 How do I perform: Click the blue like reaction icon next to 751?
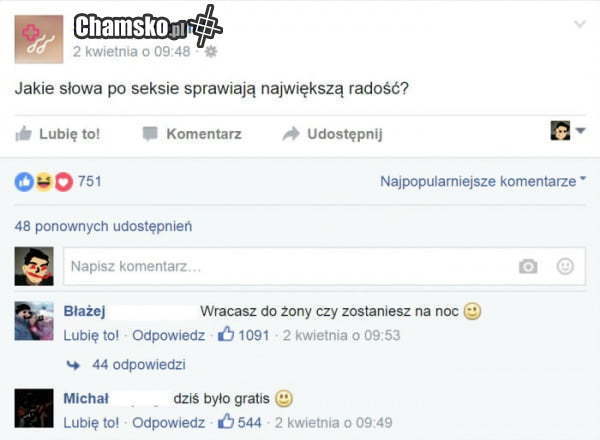coord(24,182)
